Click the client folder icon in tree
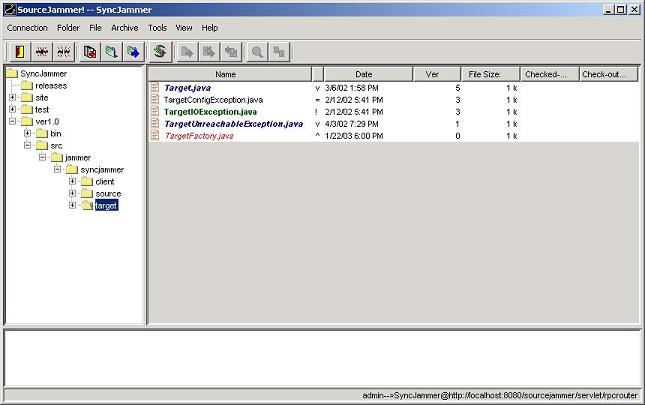This screenshot has height=405, width=645. point(87,181)
